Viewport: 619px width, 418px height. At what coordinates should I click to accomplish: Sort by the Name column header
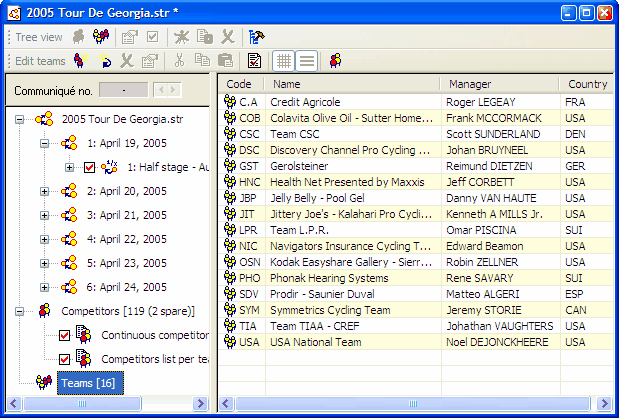pos(353,84)
